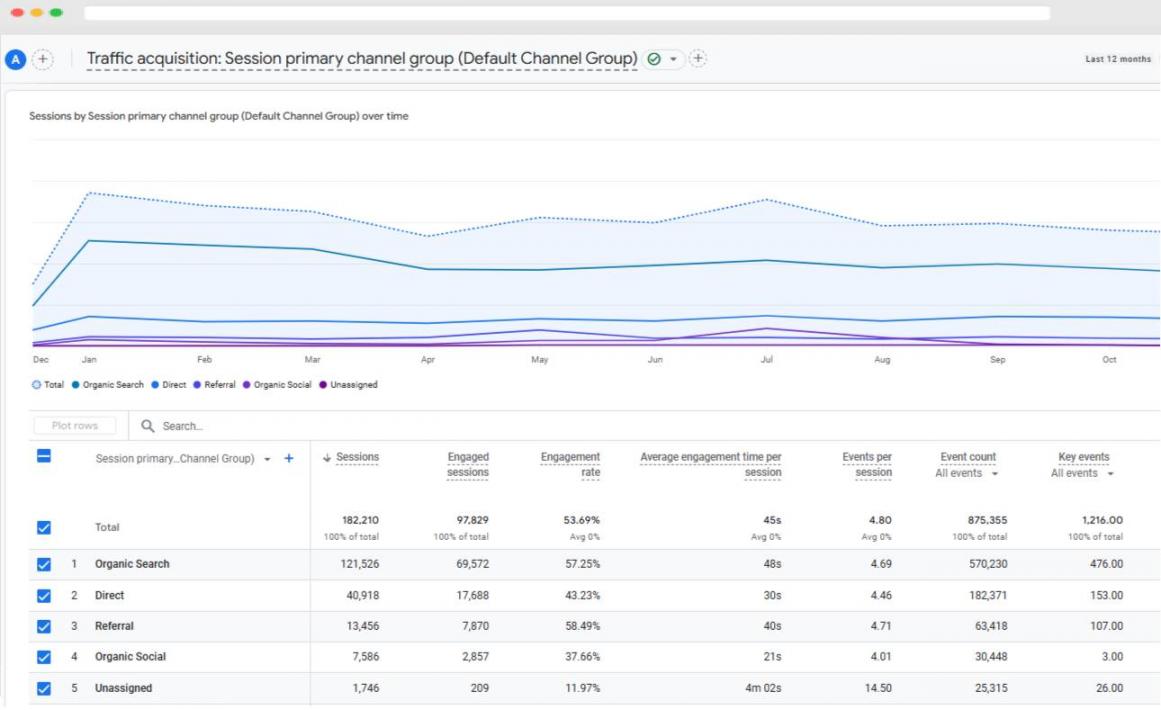This screenshot has height=710, width=1161.
Task: Click the magnifier icon in the table search
Action: tap(147, 426)
